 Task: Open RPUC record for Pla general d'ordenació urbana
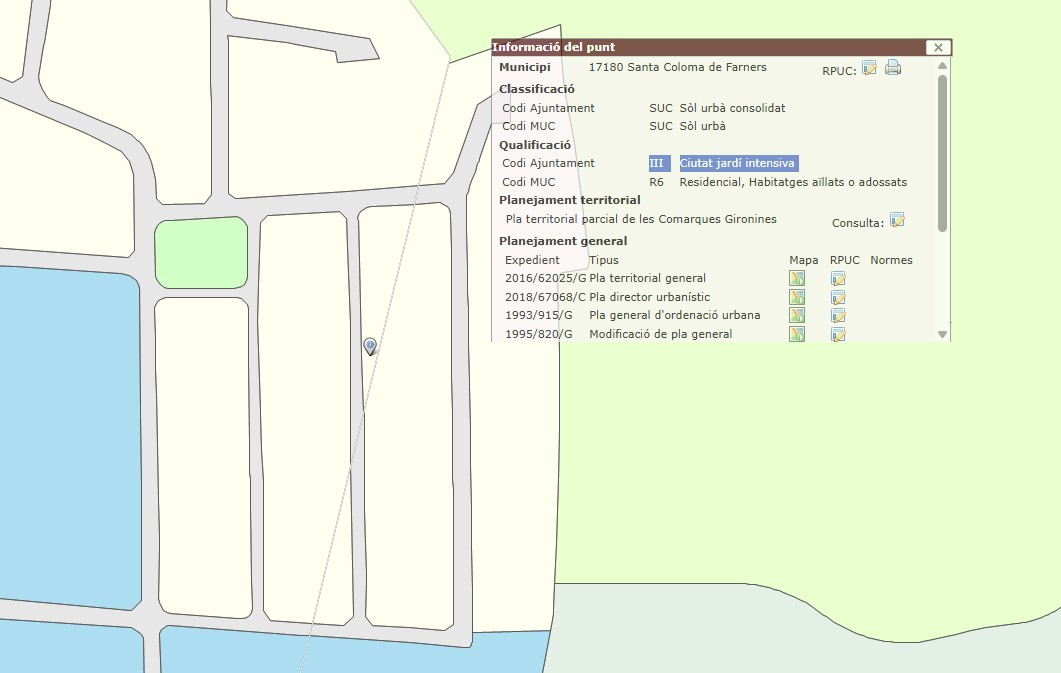[x=838, y=315]
